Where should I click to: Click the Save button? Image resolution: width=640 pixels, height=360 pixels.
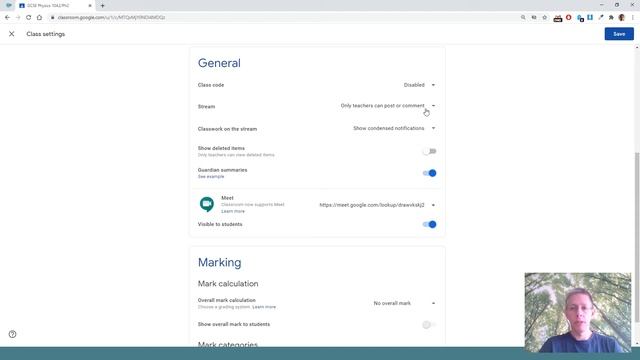coord(619,34)
